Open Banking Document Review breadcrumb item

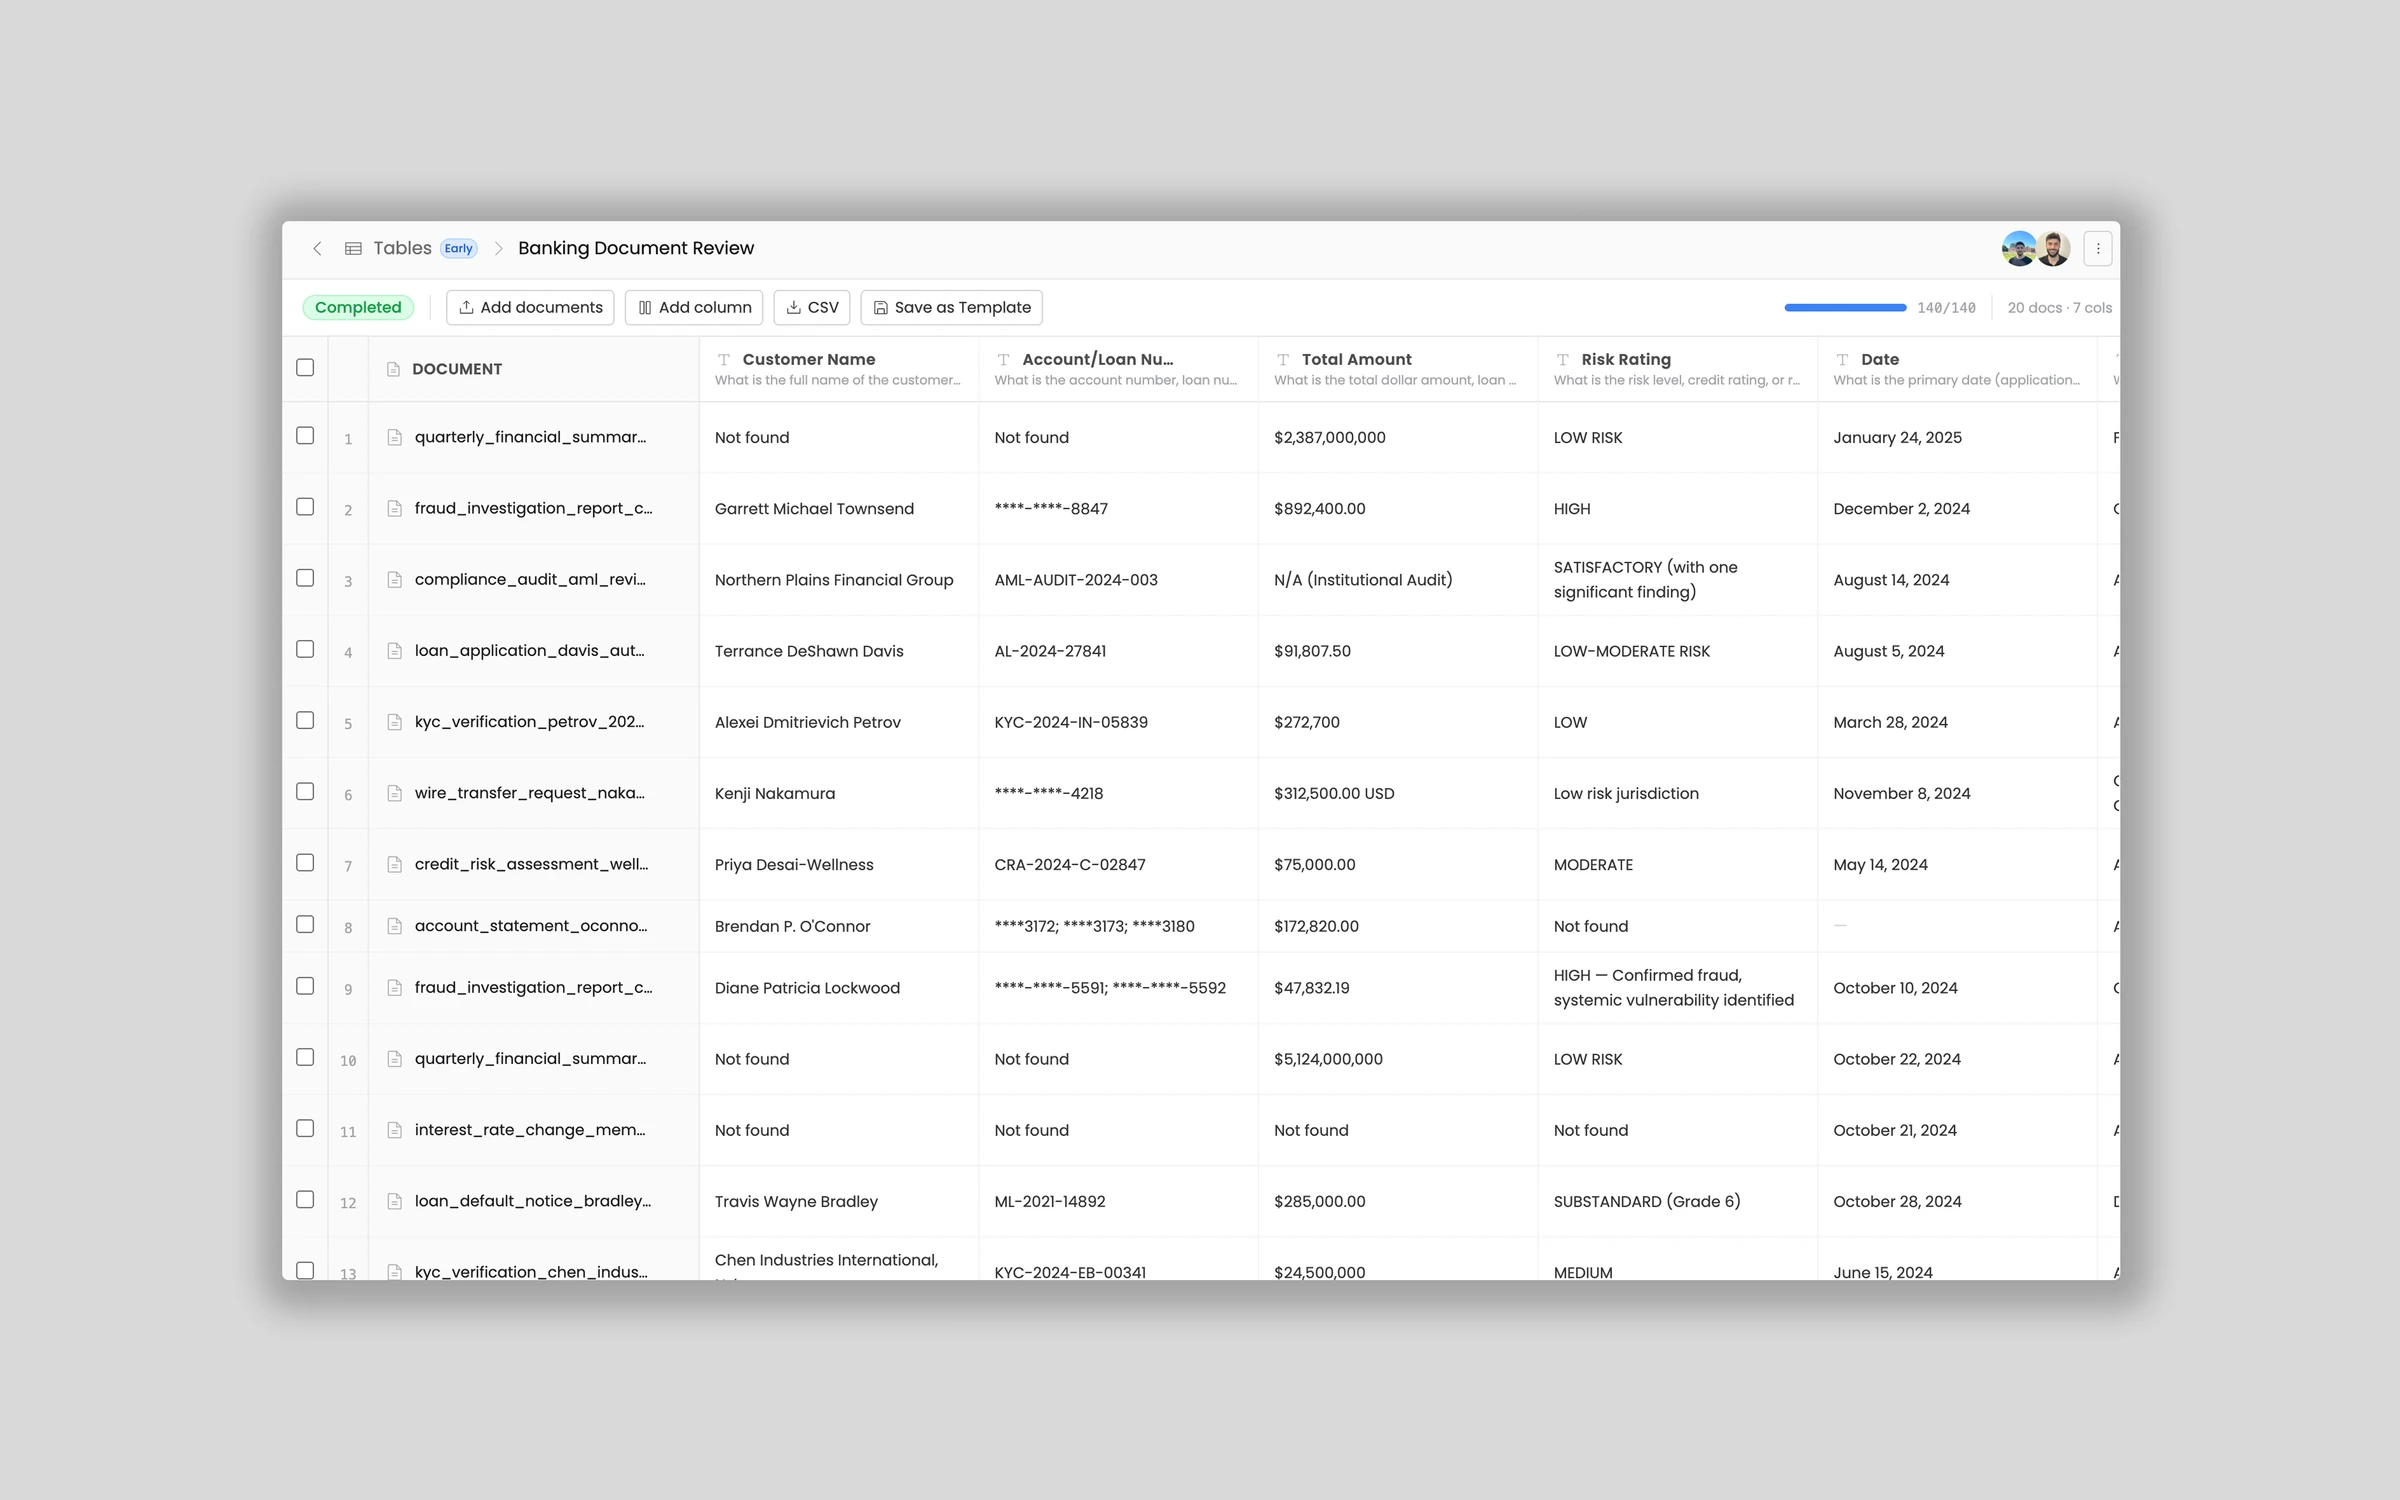[x=635, y=247]
